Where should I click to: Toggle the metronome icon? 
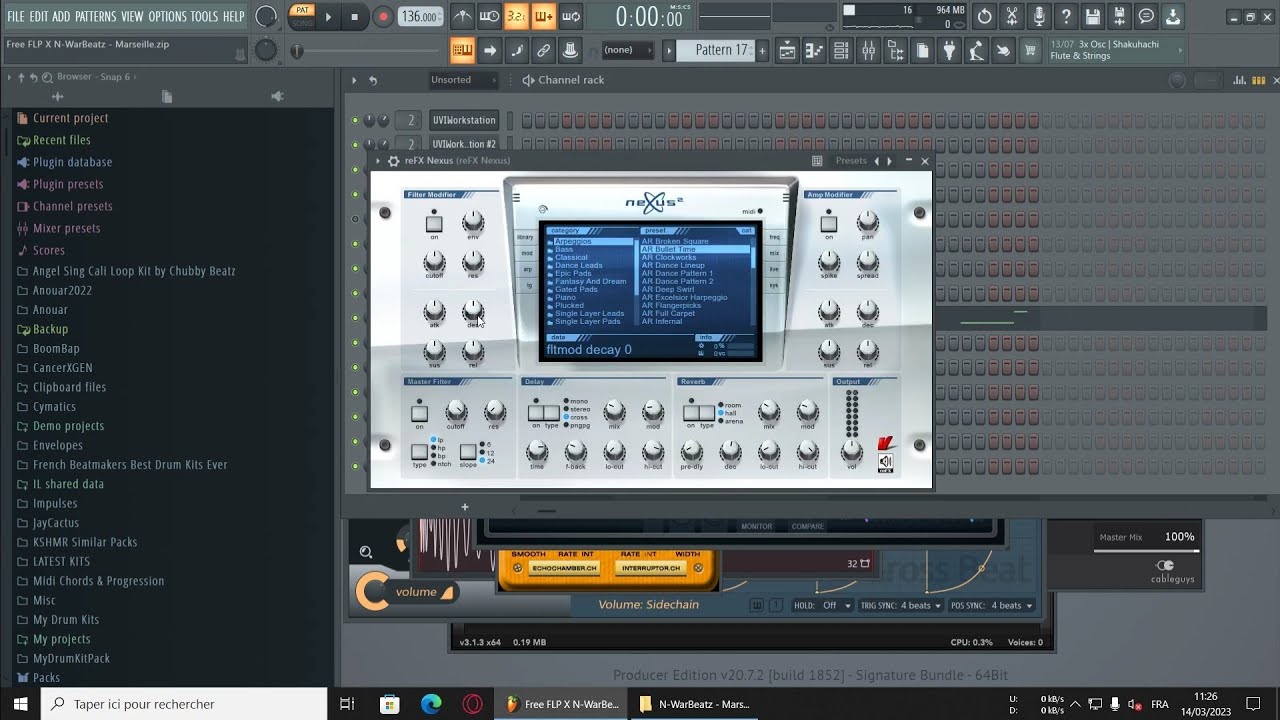(x=462, y=16)
